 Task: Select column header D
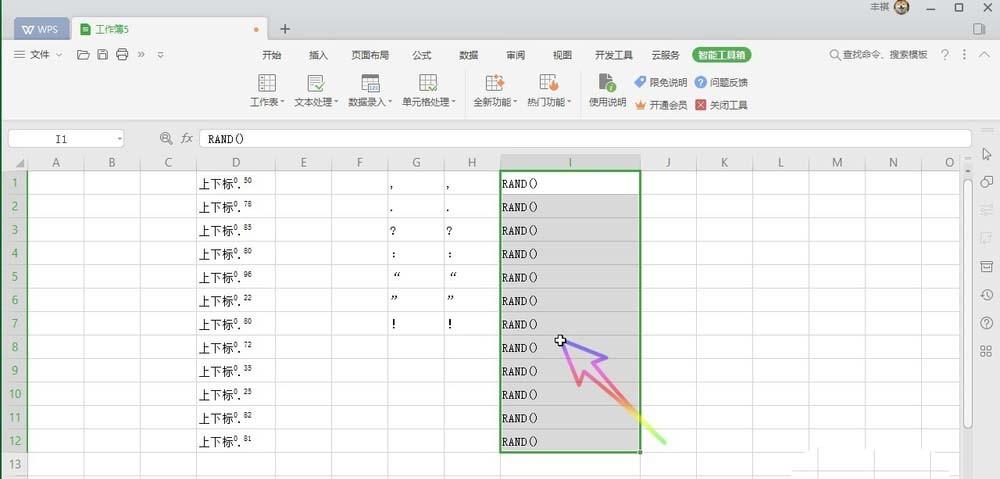coord(236,163)
